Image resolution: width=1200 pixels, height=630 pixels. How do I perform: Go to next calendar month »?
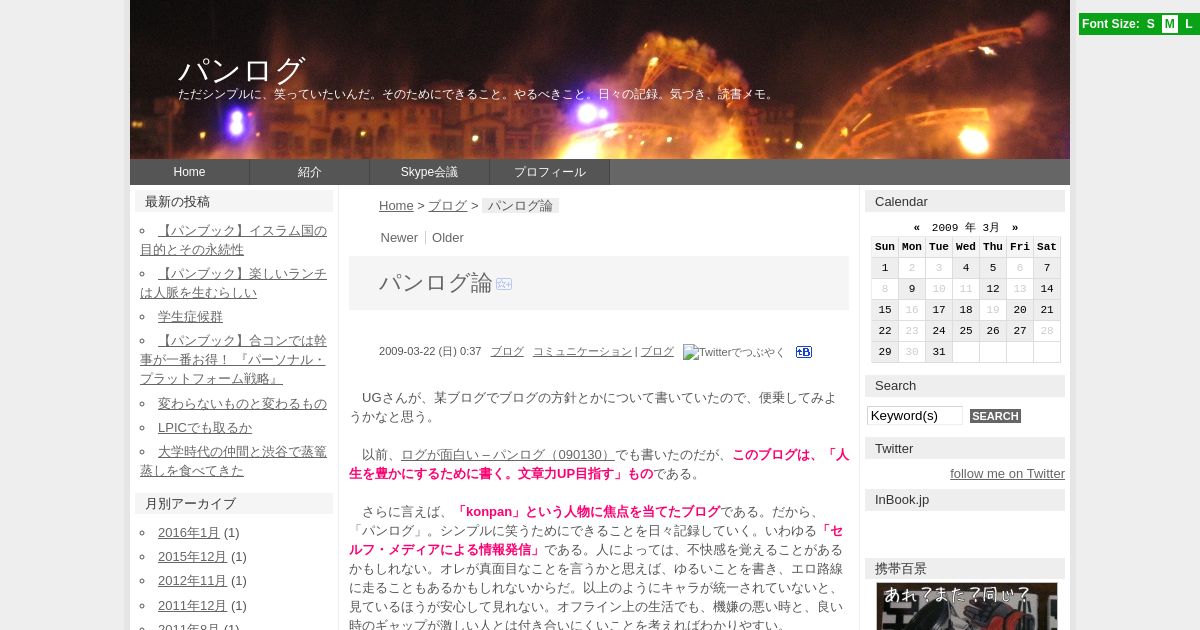pyautogui.click(x=1015, y=228)
